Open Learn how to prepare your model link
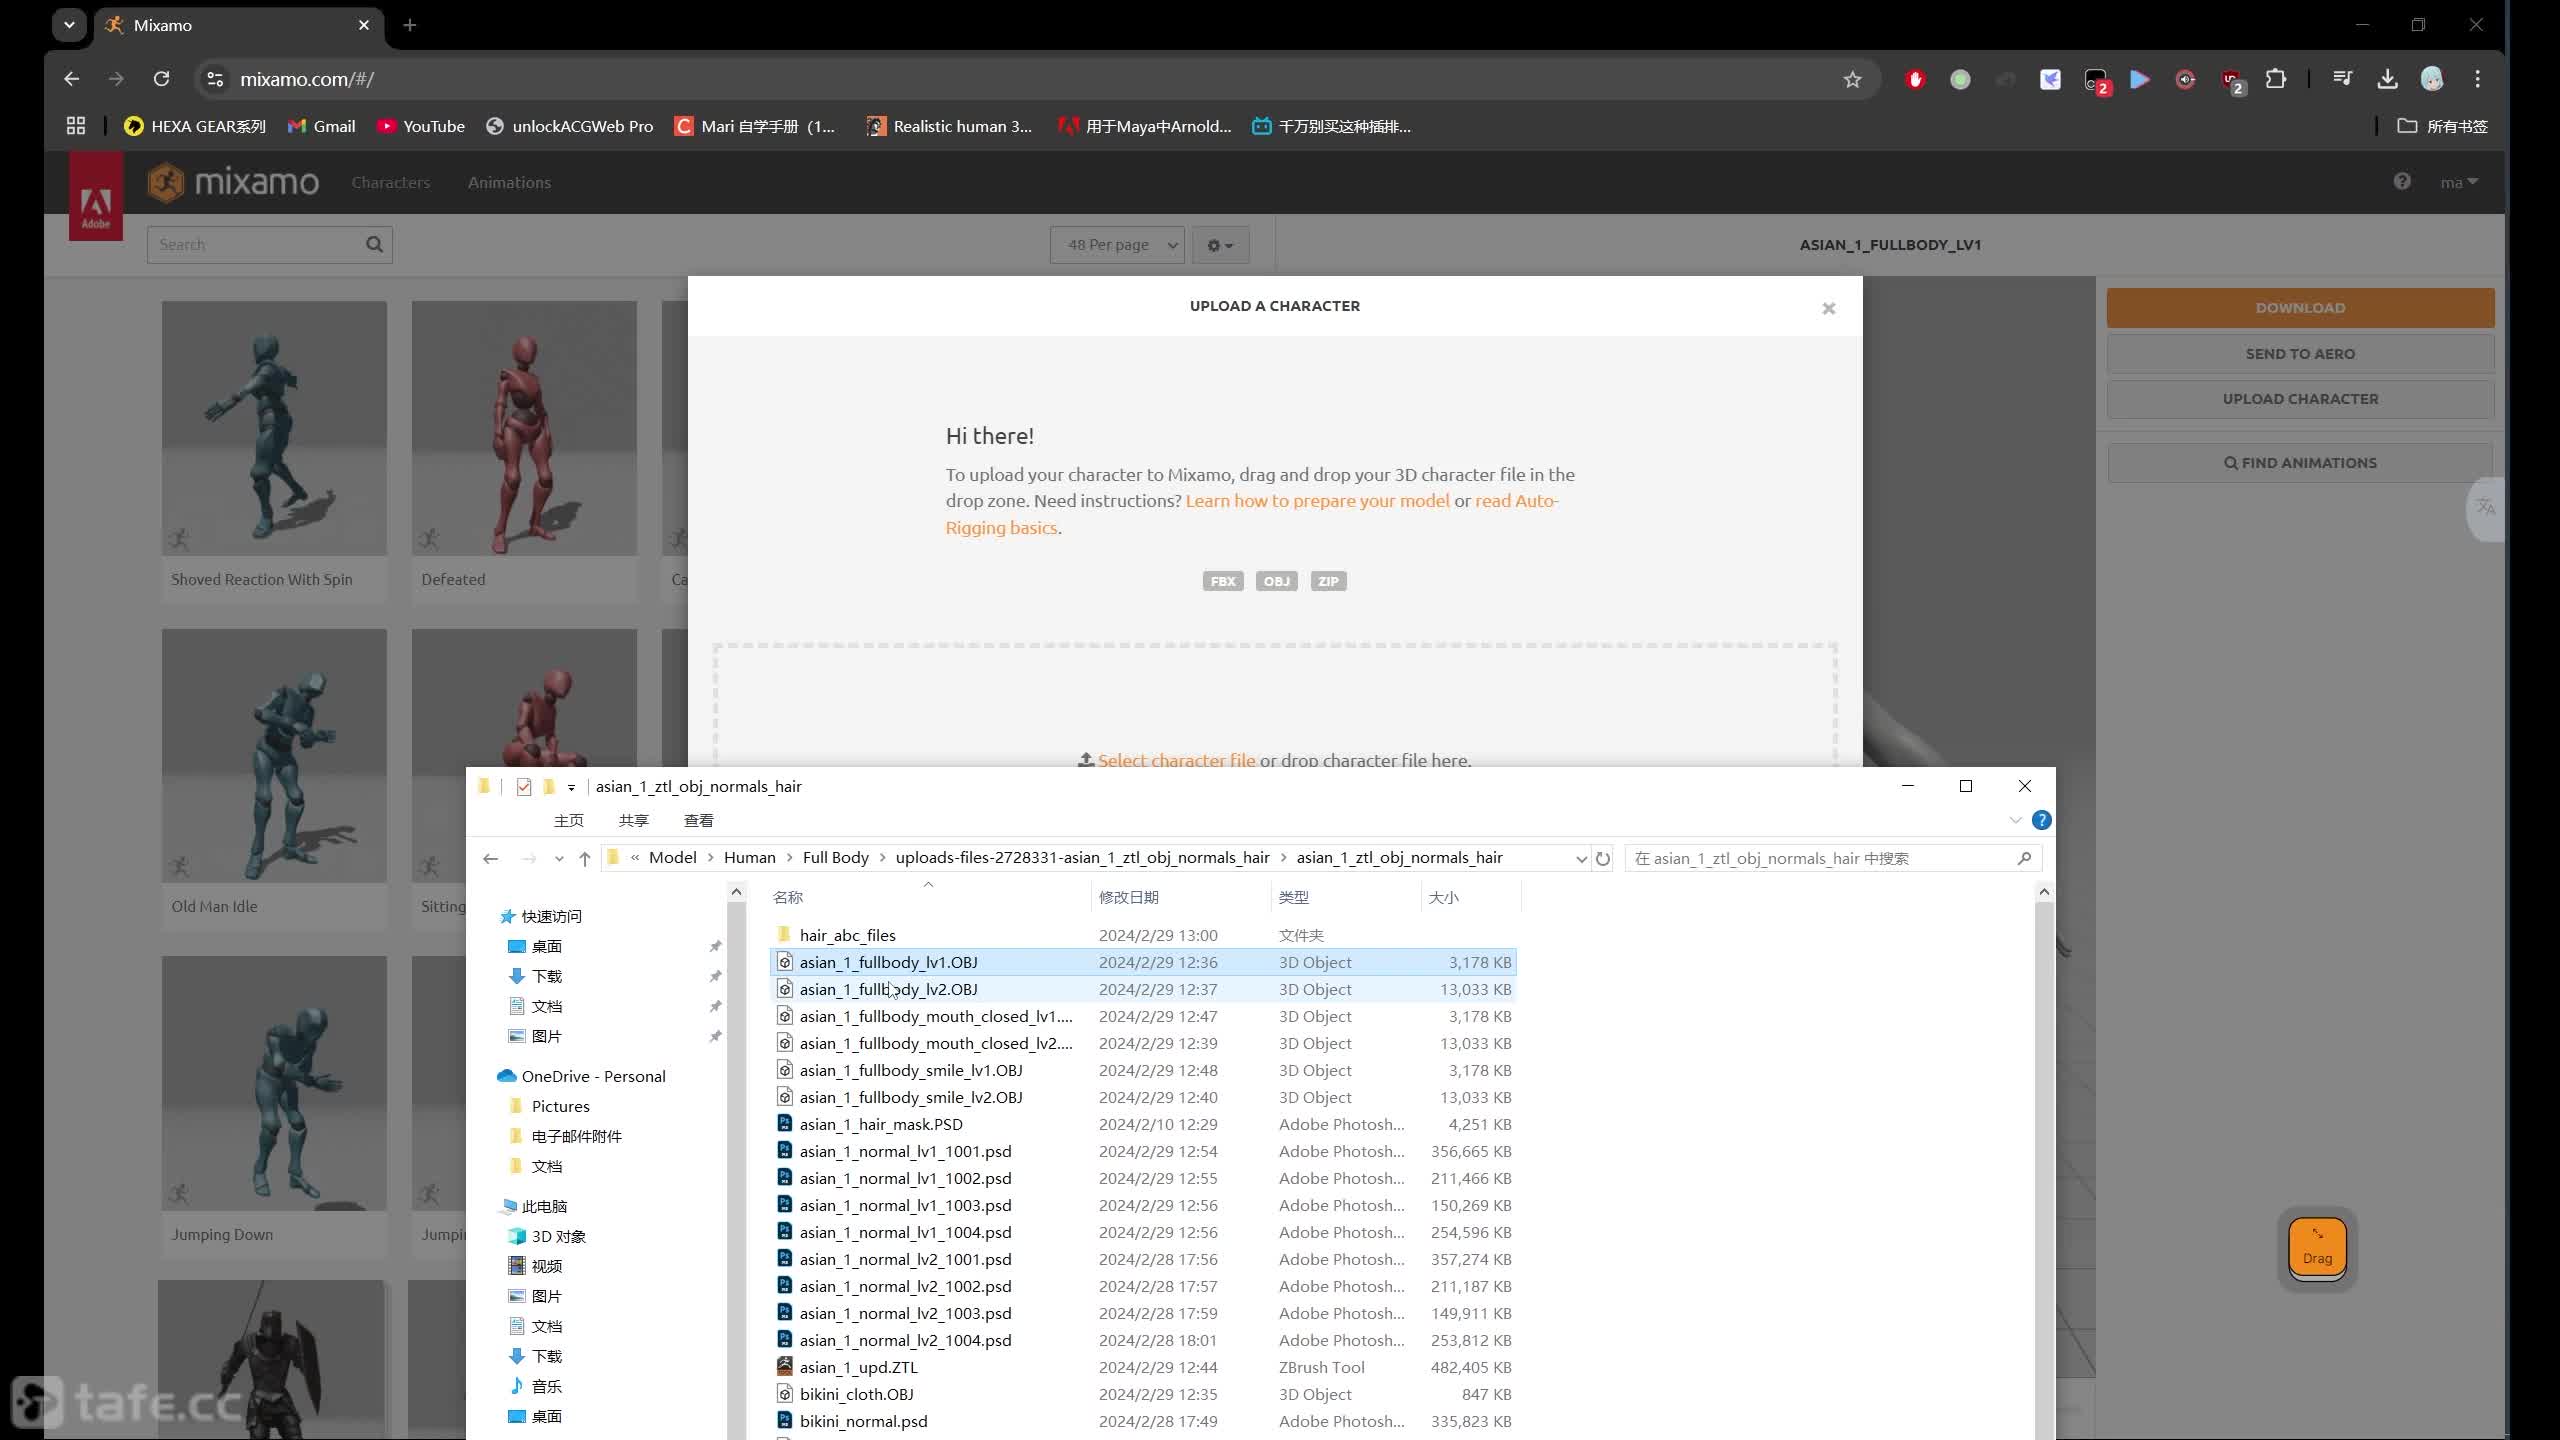 1317,501
